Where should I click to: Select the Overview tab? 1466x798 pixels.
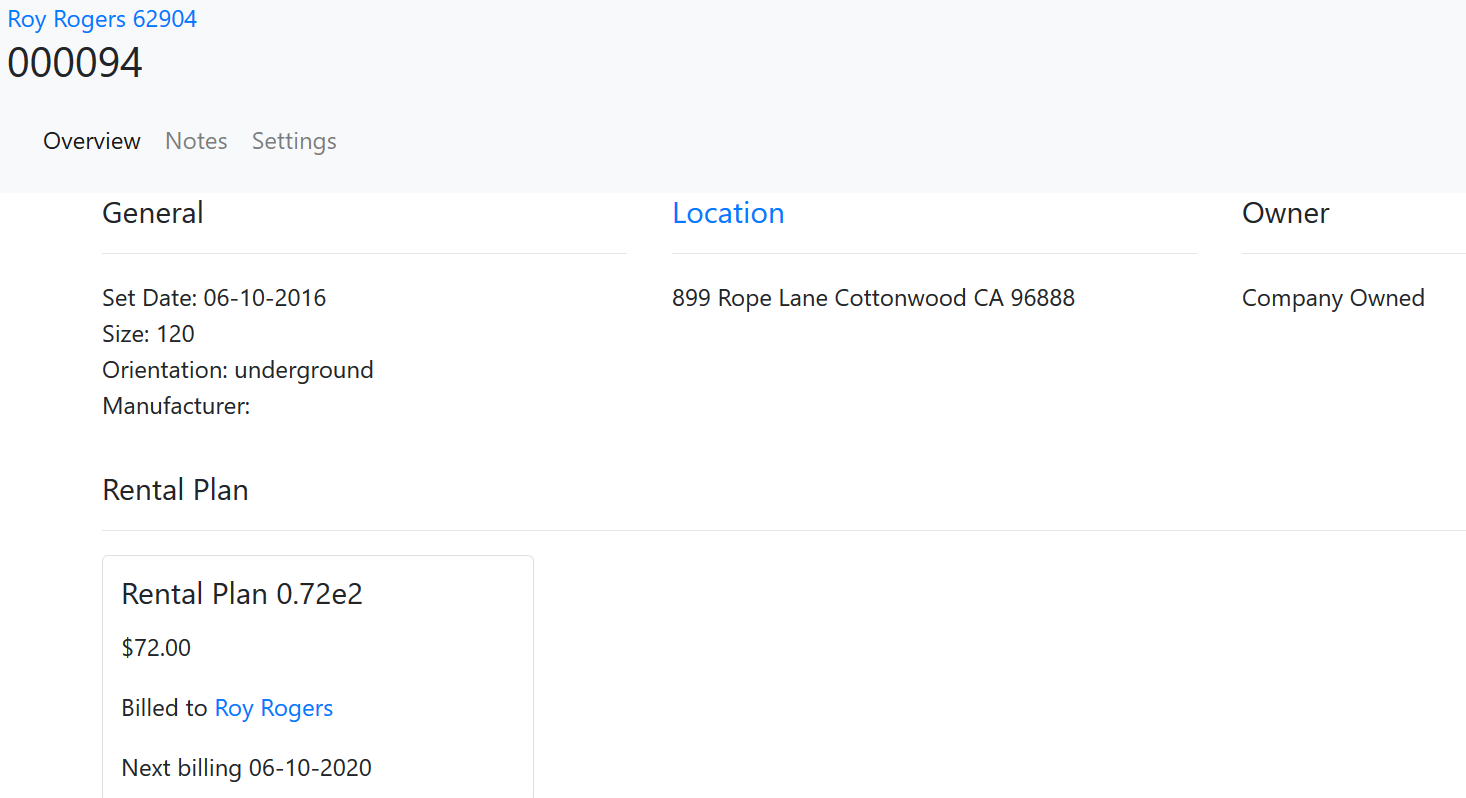coord(92,141)
